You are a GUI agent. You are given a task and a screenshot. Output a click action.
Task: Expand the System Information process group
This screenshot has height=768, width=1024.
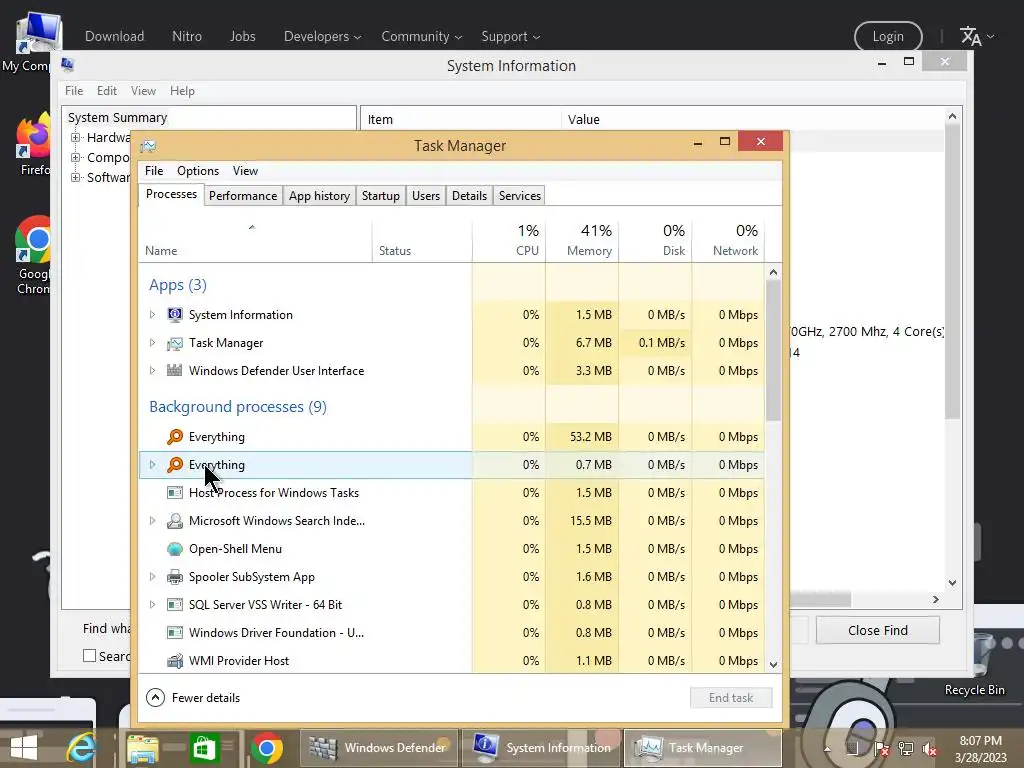pos(152,315)
